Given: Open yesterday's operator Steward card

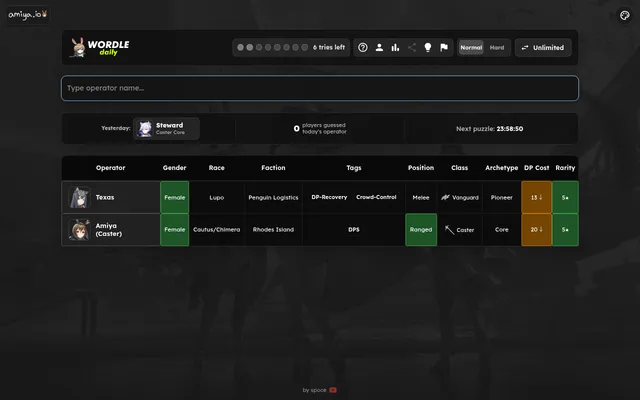Looking at the screenshot, I should [x=167, y=129].
